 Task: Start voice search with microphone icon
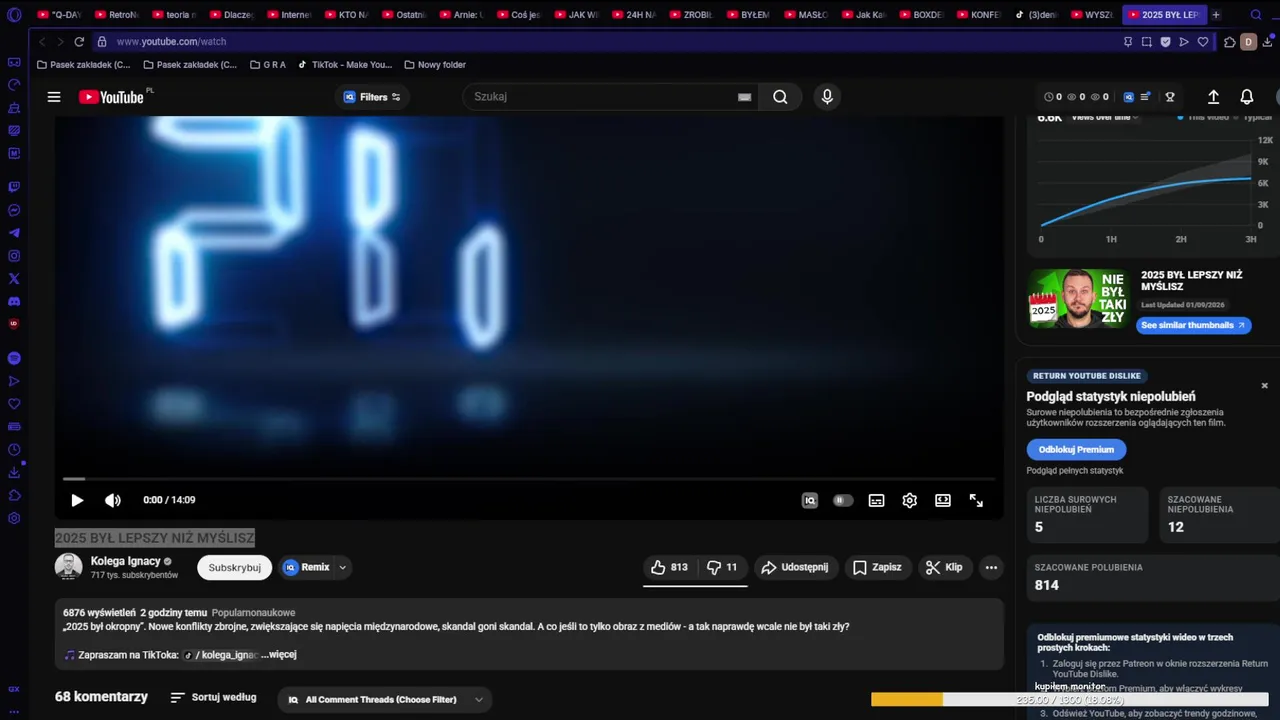click(x=827, y=97)
